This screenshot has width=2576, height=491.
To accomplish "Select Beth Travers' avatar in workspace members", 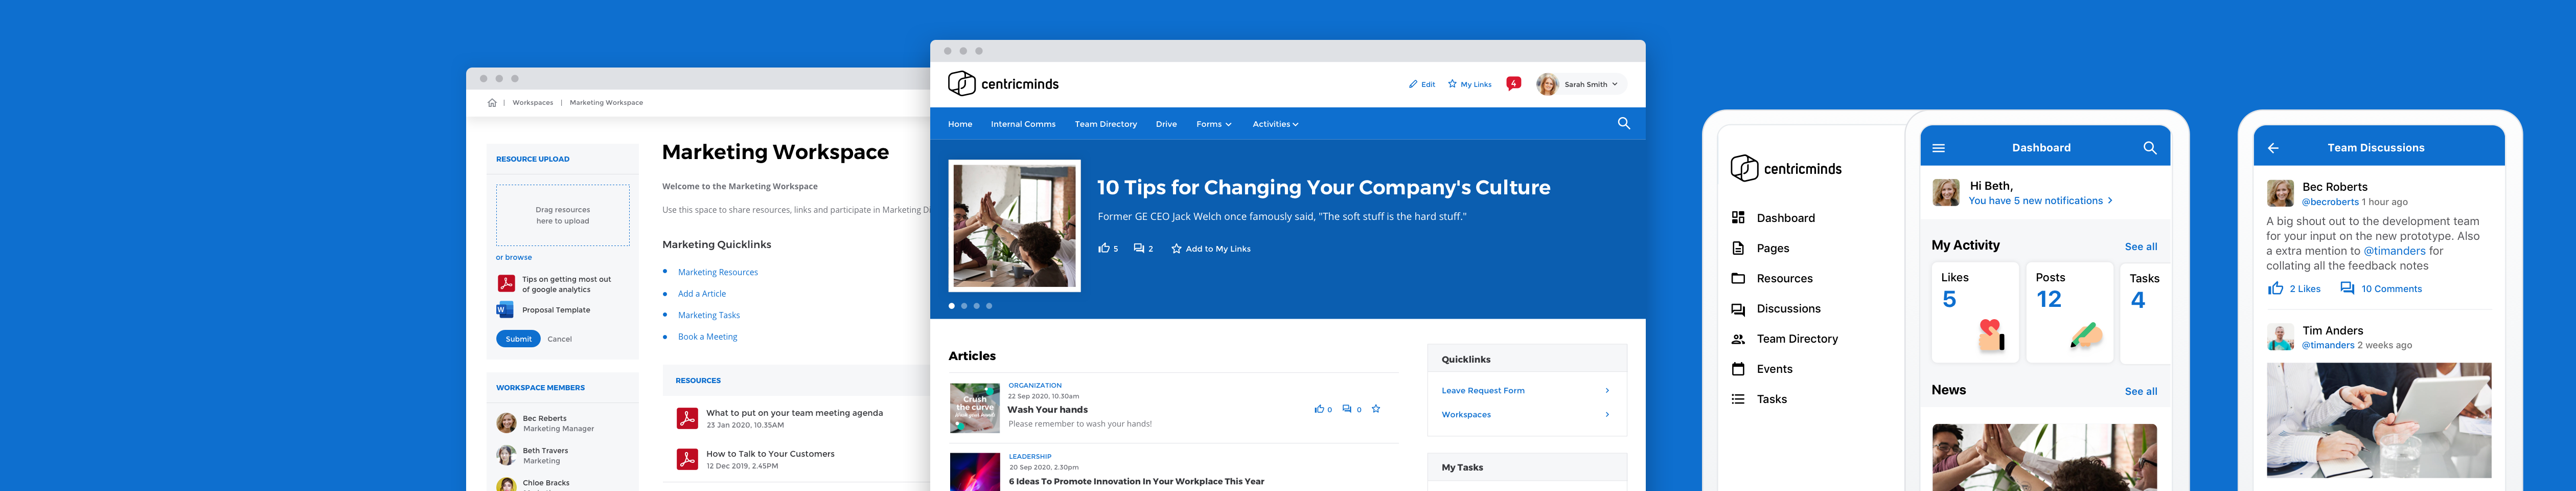I will click(x=507, y=455).
